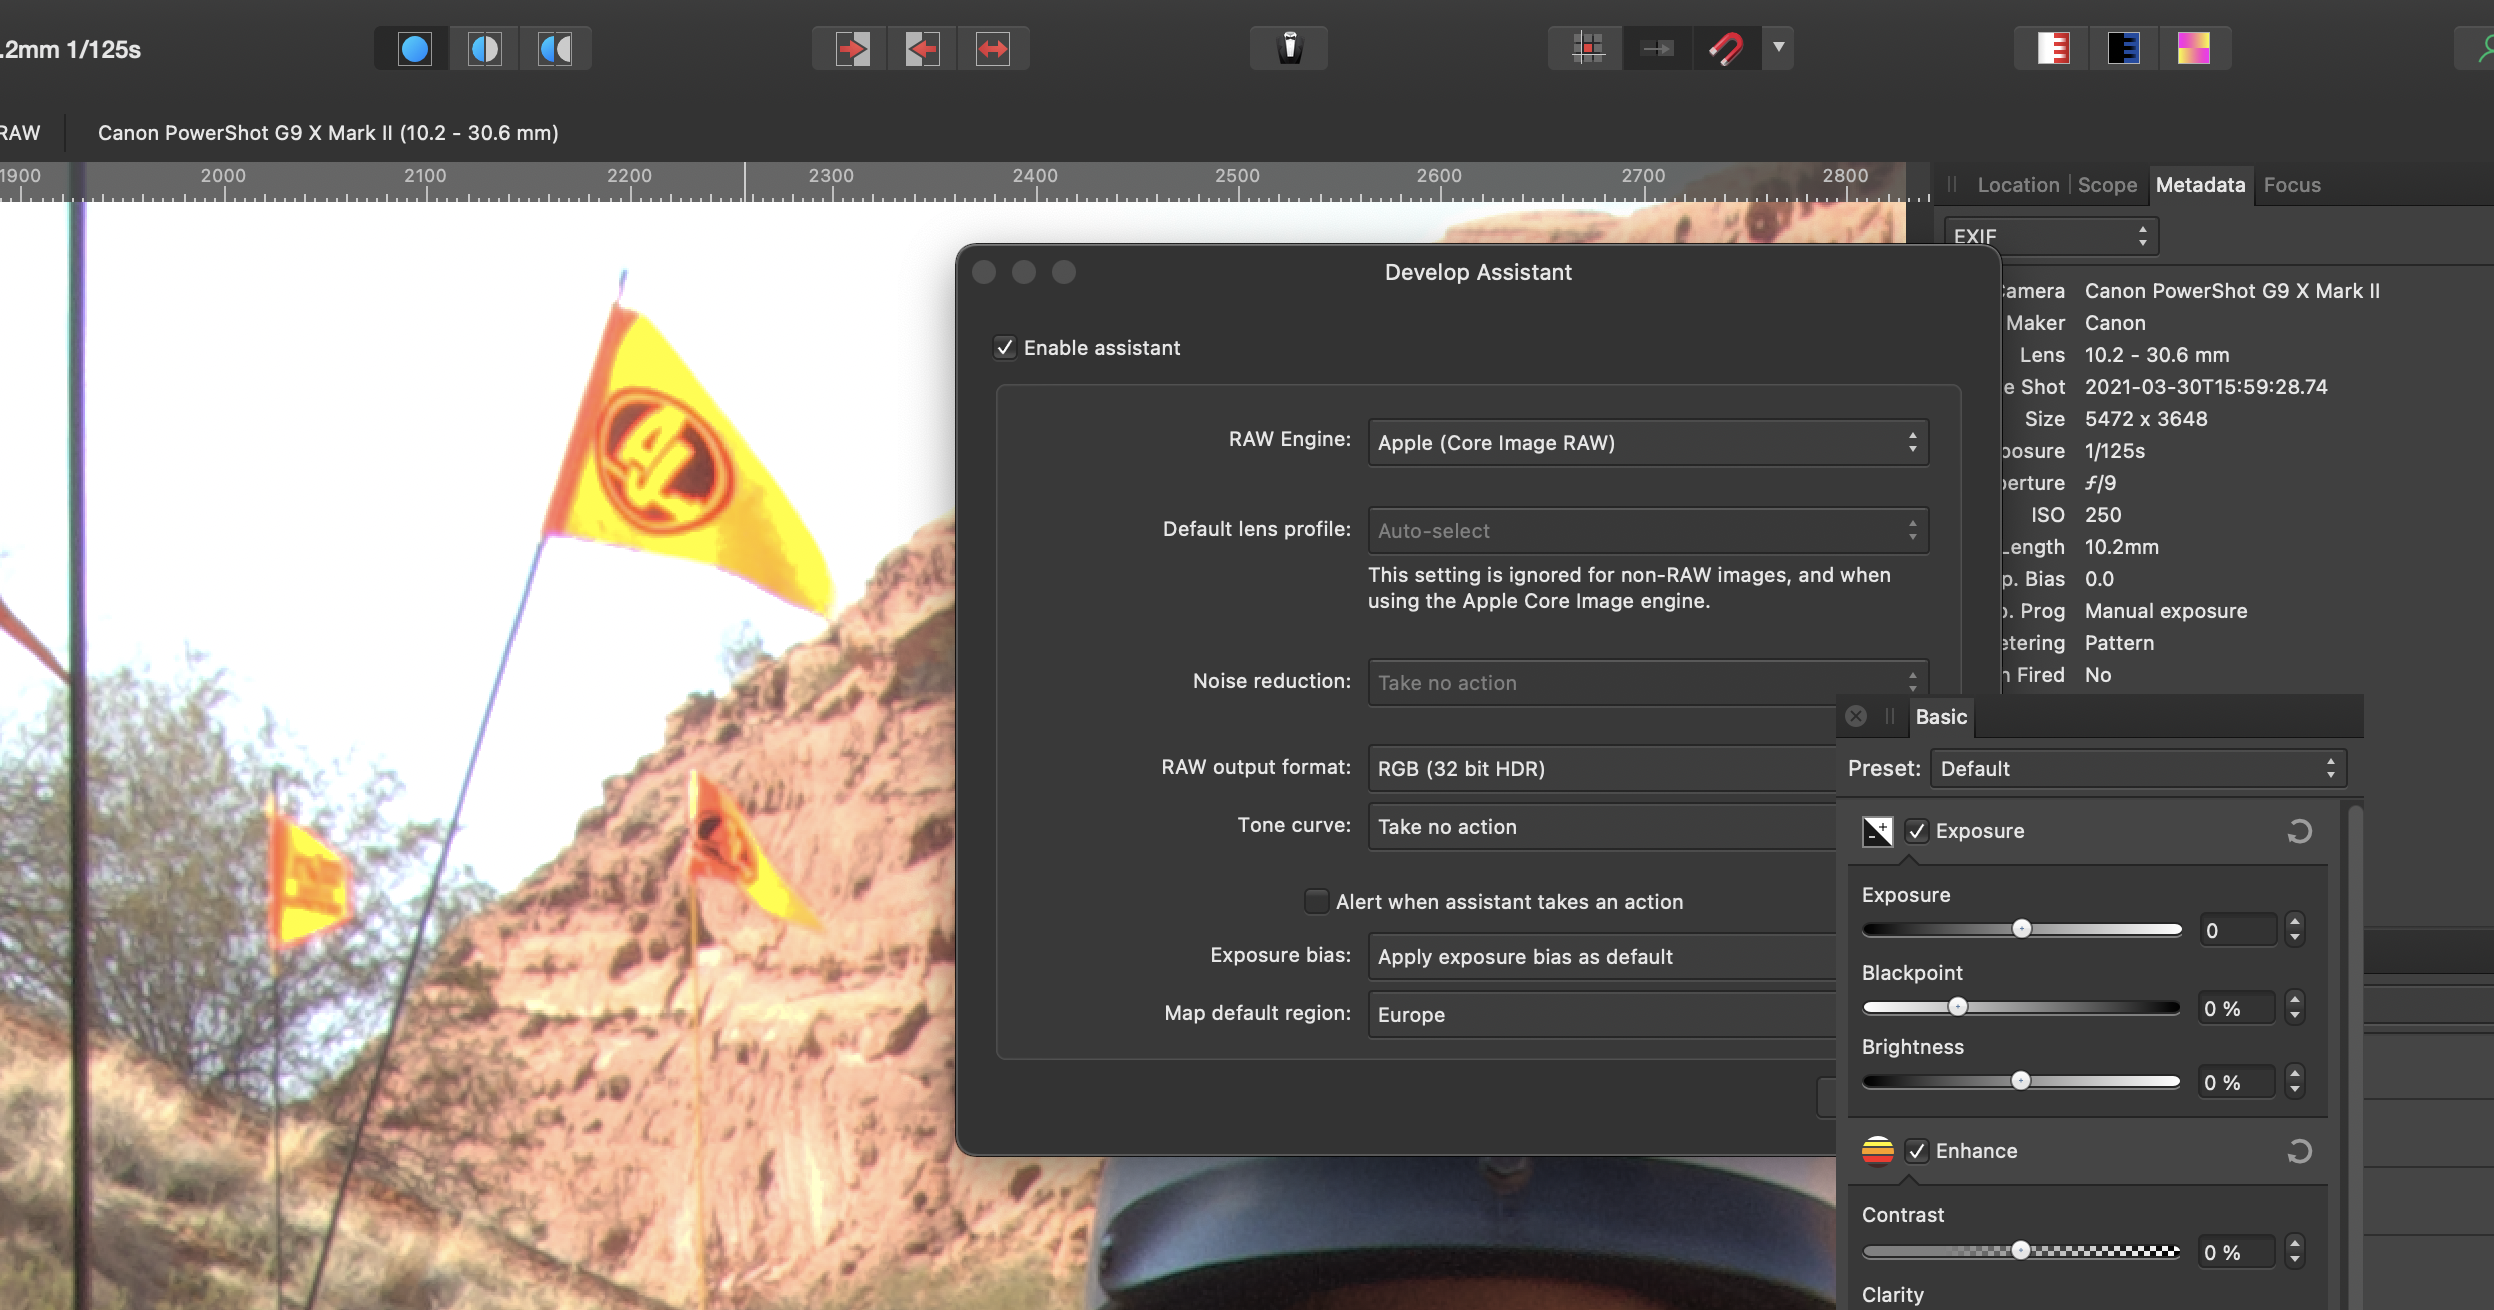Show clipped shadows icon
Image resolution: width=2494 pixels, height=1310 pixels.
[x=2123, y=48]
